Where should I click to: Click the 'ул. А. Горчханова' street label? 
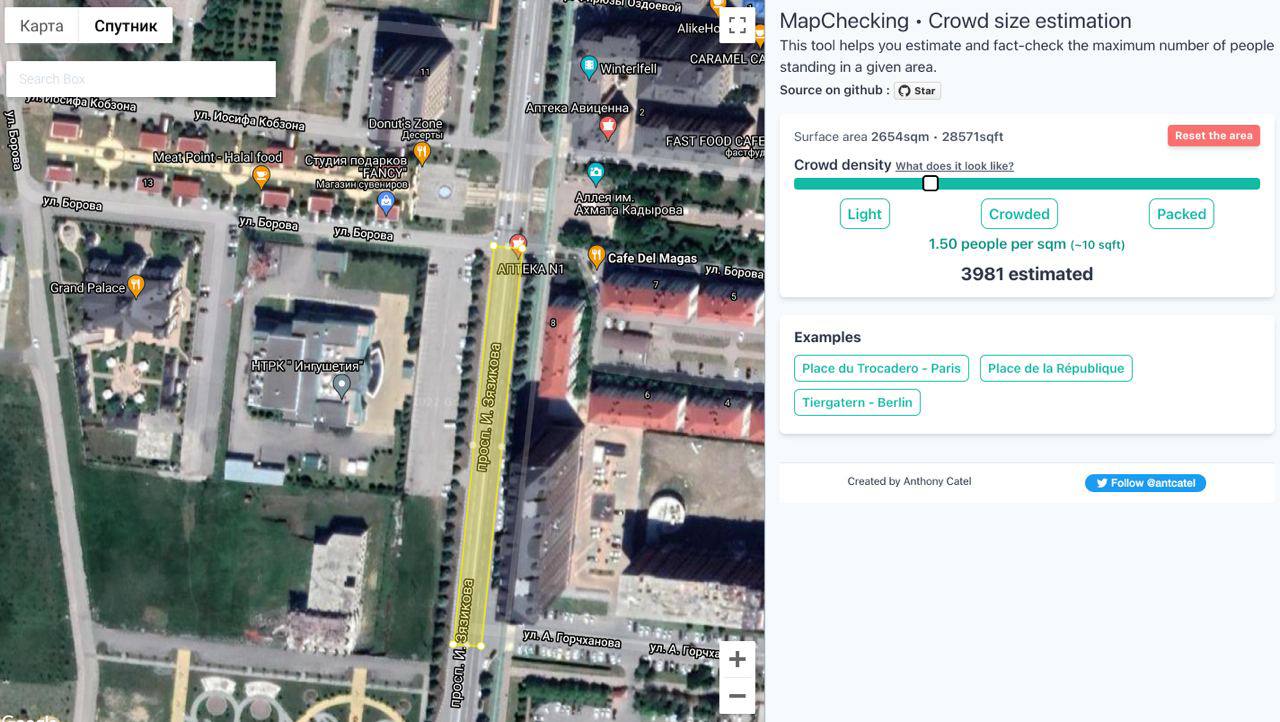tap(571, 639)
